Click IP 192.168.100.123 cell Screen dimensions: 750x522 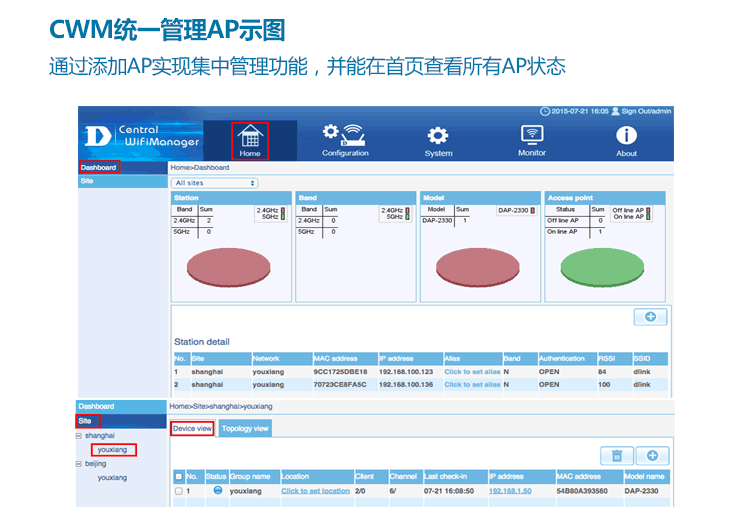point(406,372)
